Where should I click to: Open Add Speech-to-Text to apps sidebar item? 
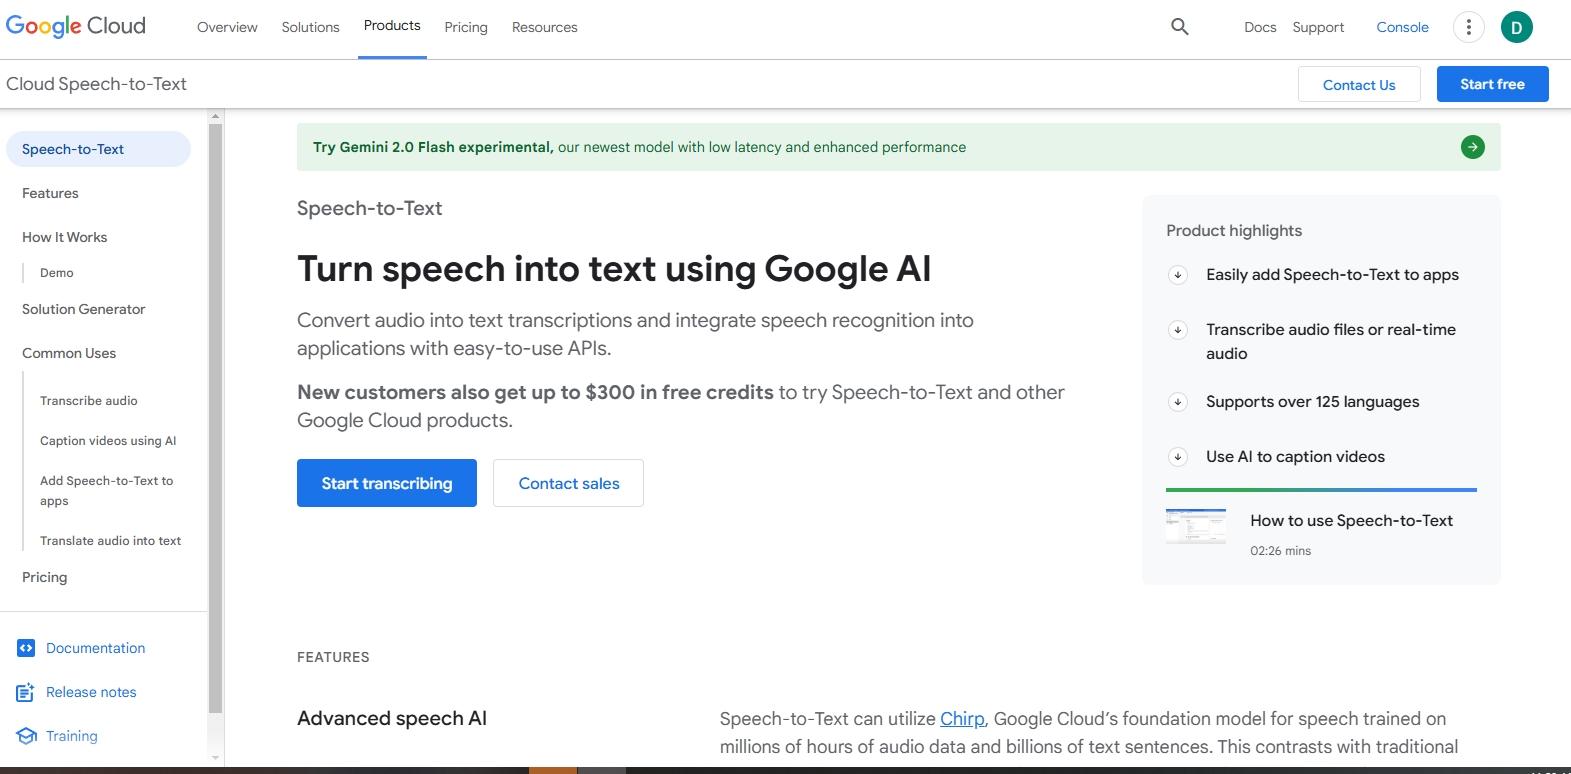[x=107, y=491]
